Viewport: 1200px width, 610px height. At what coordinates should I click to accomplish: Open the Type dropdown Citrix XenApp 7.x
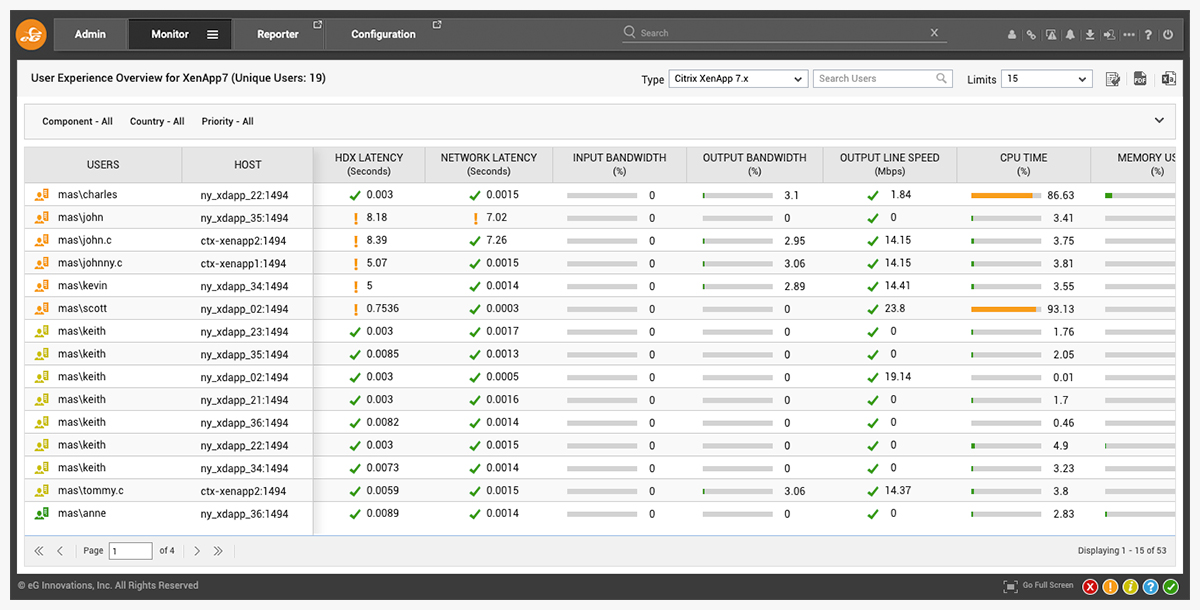pyautogui.click(x=738, y=79)
